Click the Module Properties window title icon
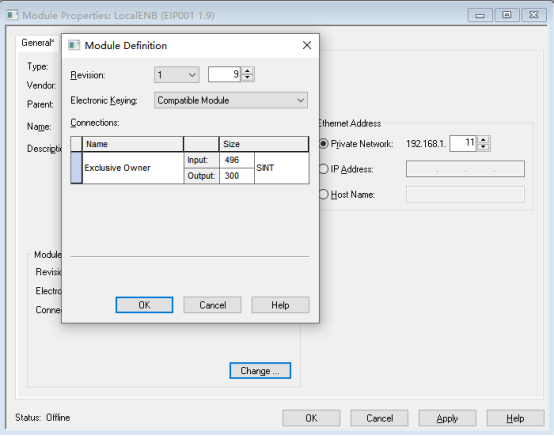Viewport: 554px width, 436px height. (x=12, y=15)
